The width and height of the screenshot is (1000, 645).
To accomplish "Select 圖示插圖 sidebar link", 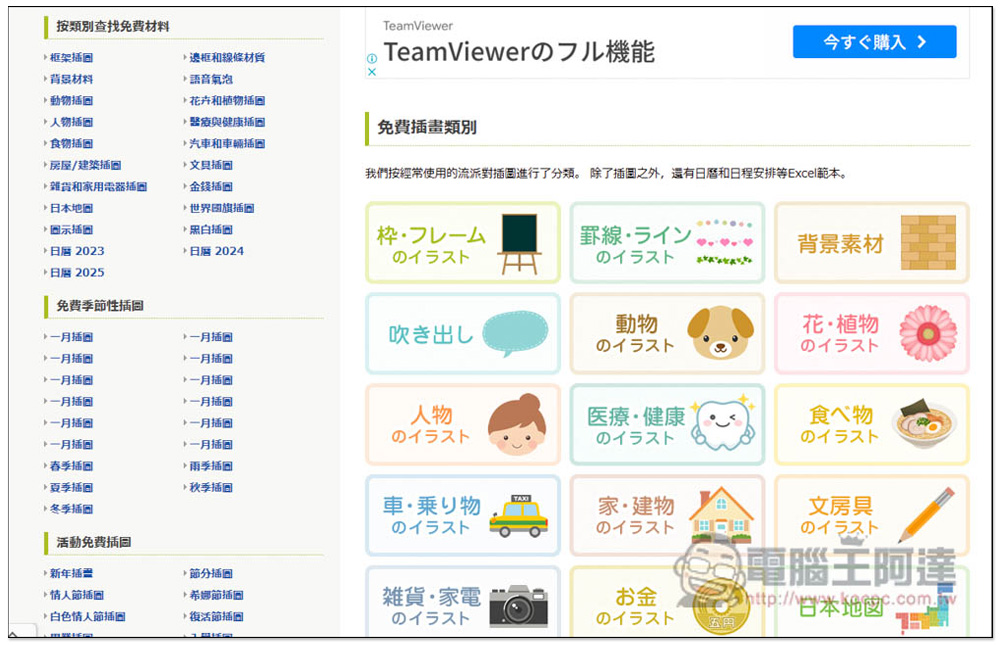I will (x=71, y=230).
